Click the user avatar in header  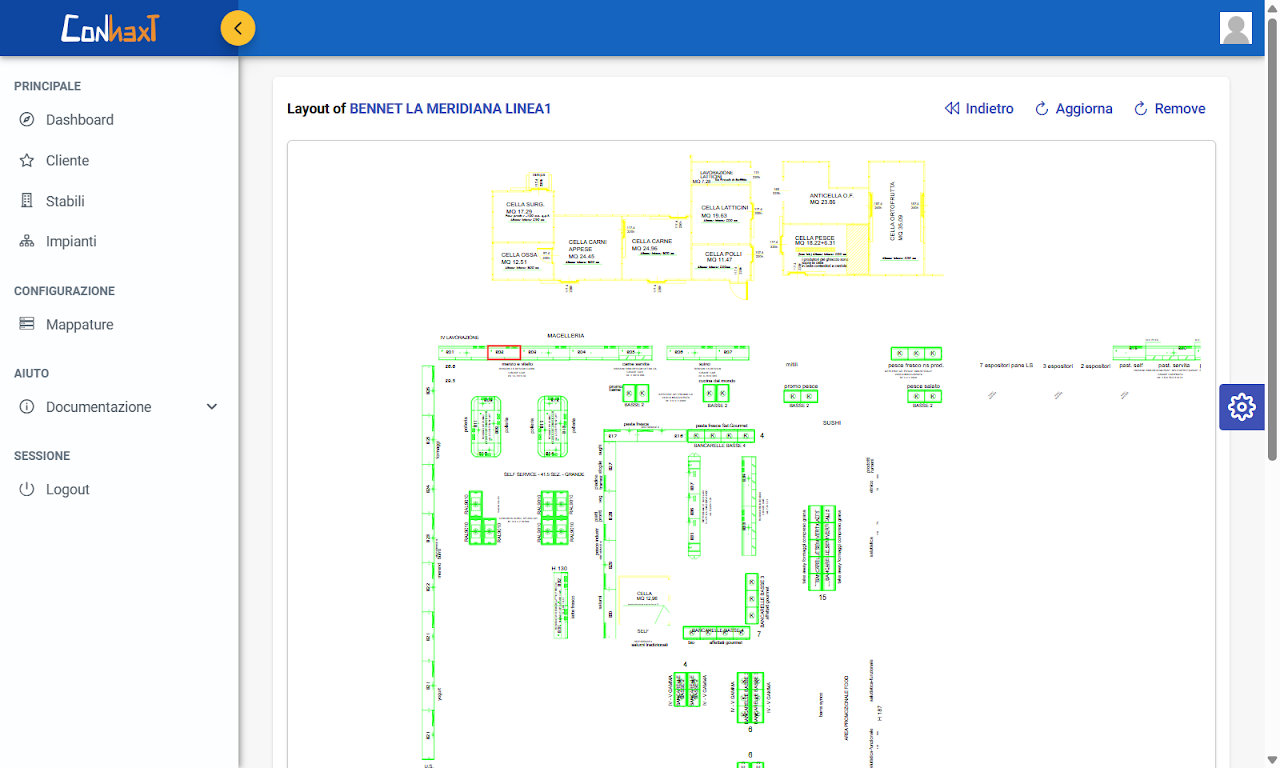tap(1236, 28)
